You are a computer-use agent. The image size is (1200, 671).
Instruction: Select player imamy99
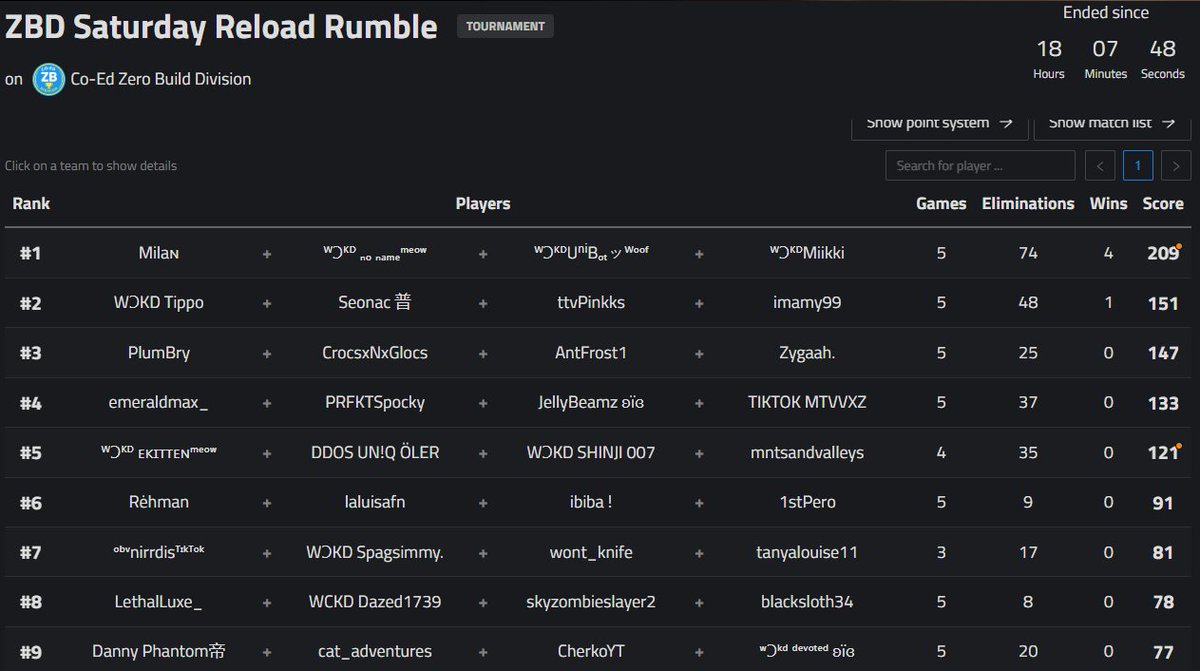click(x=807, y=303)
